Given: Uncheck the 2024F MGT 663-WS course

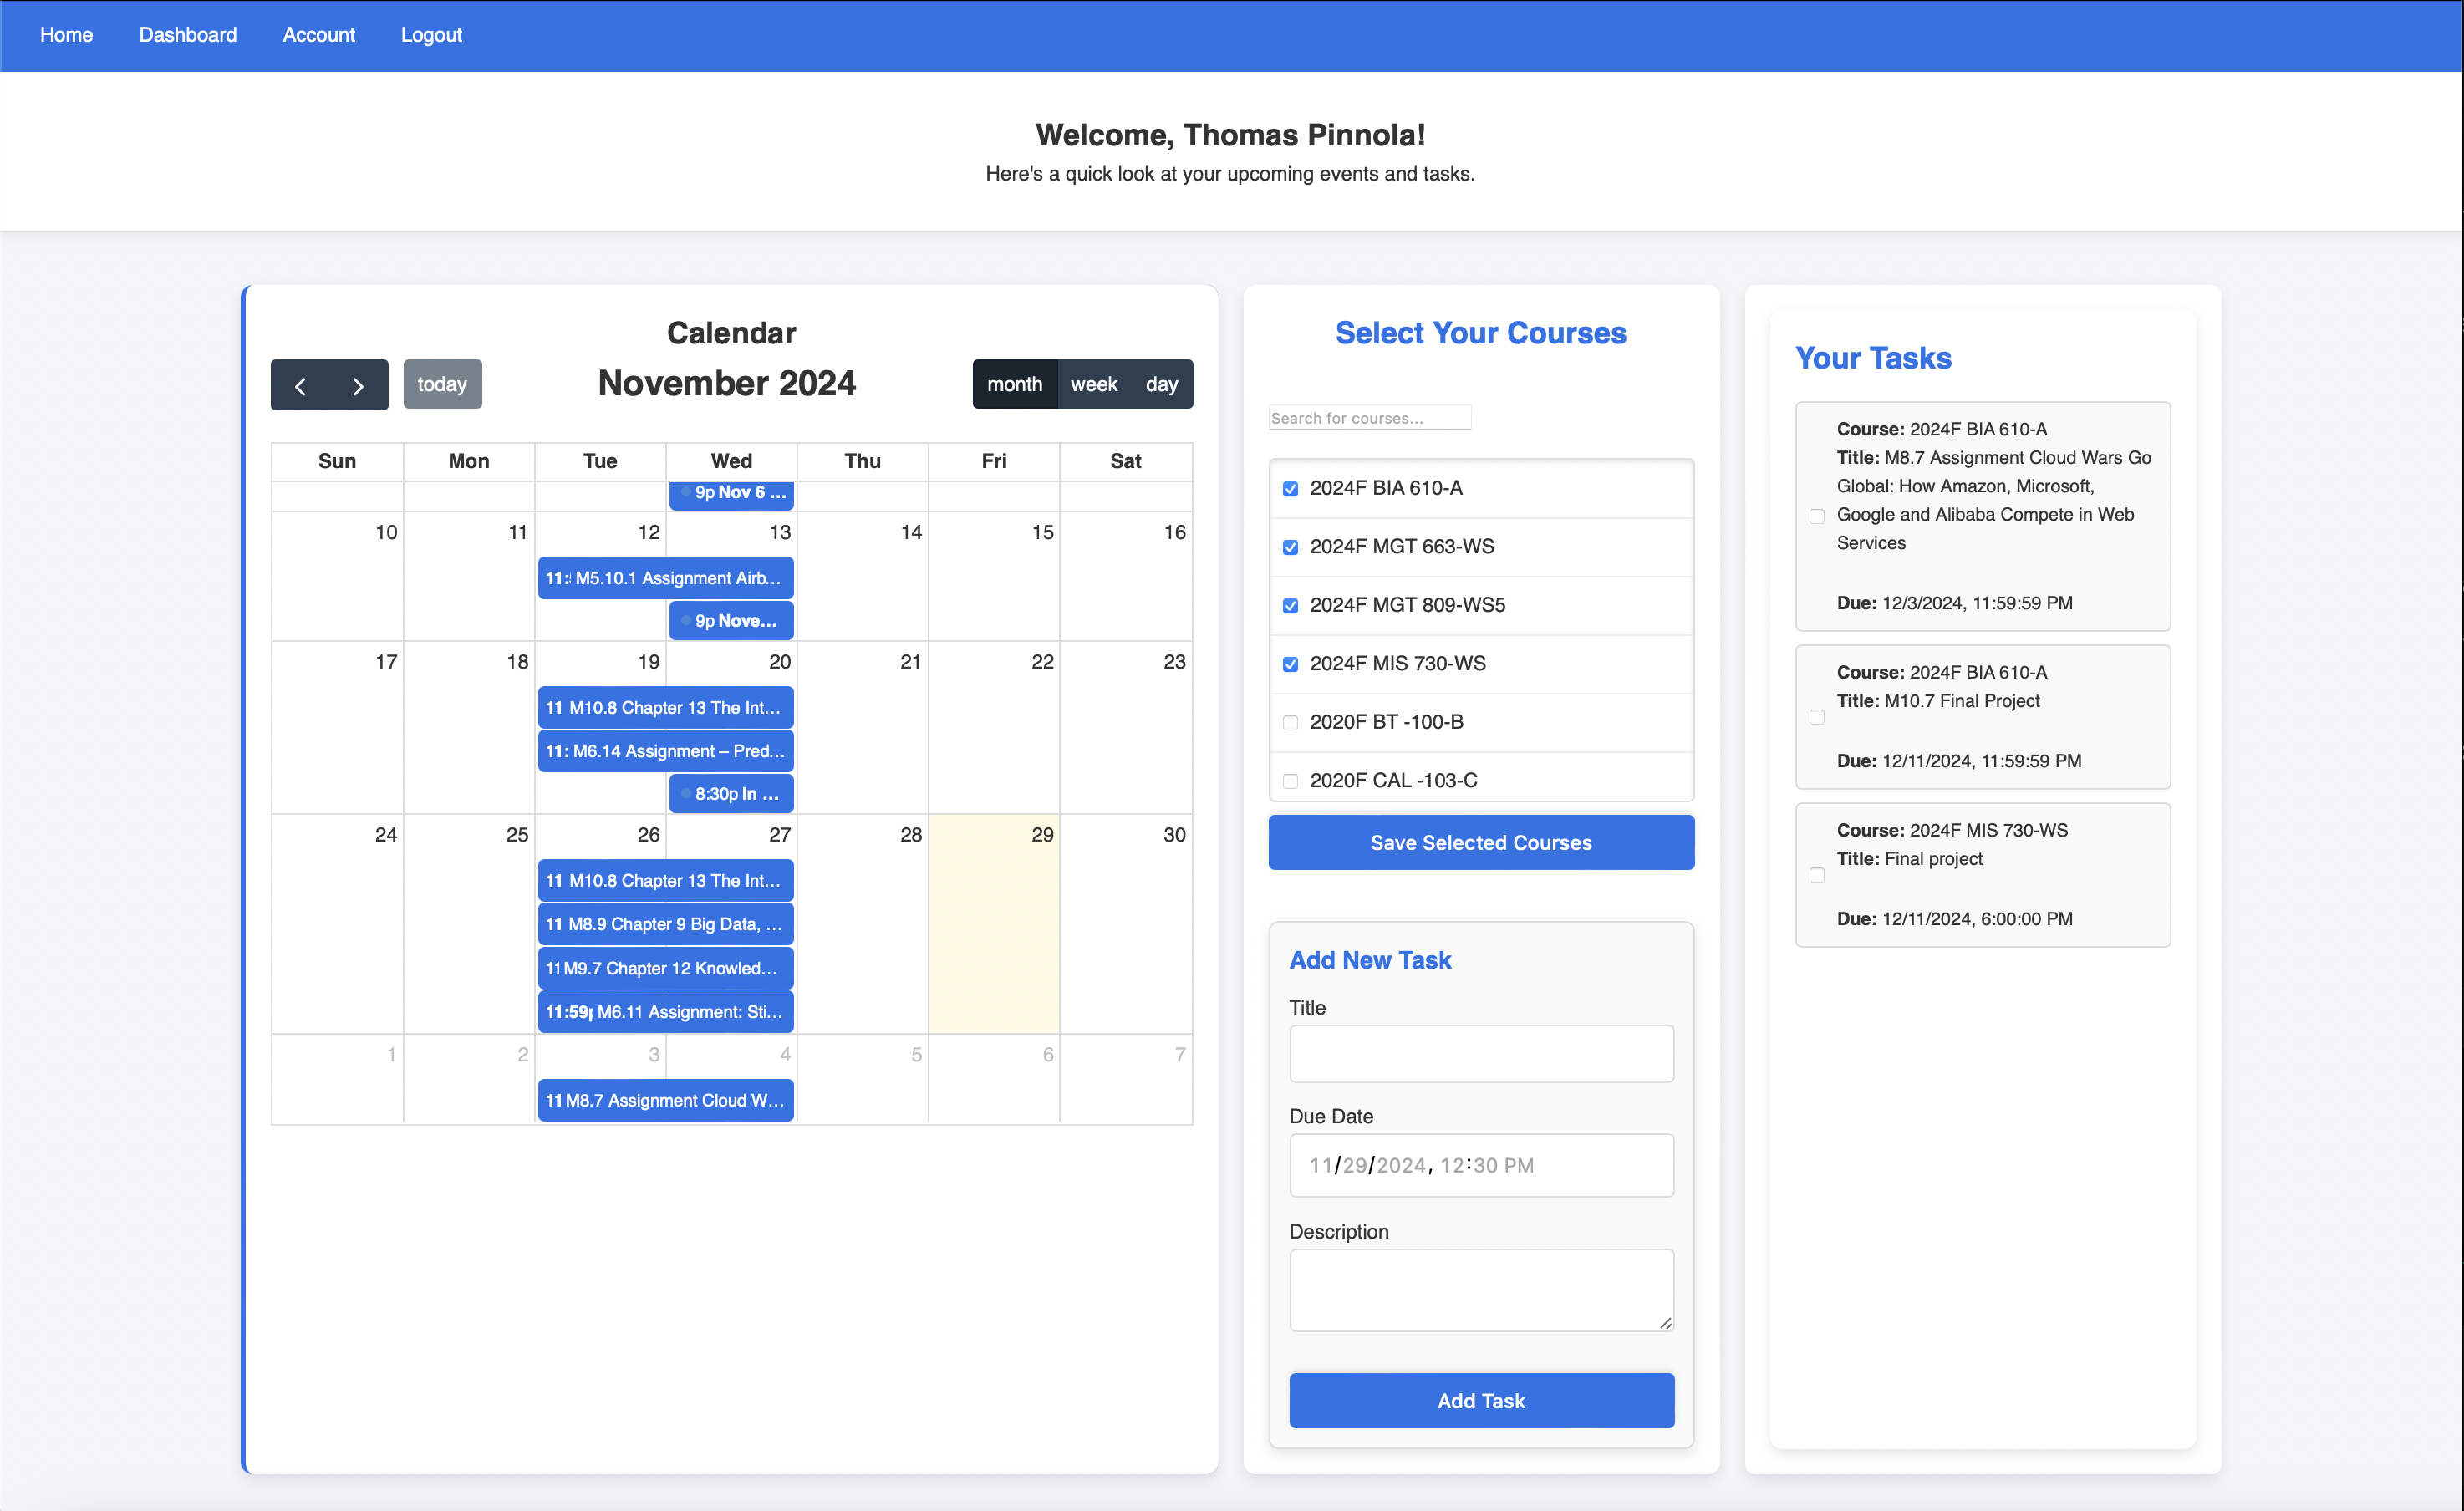Looking at the screenshot, I should (x=1290, y=547).
